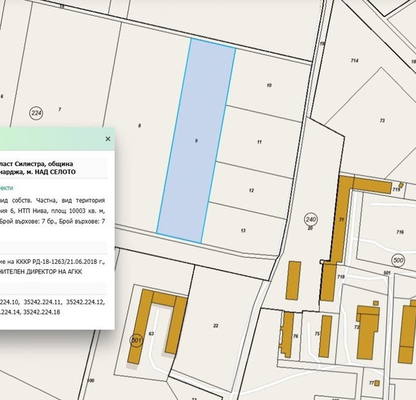Close the parcel info popup
The image size is (416, 400).
[x=108, y=139]
